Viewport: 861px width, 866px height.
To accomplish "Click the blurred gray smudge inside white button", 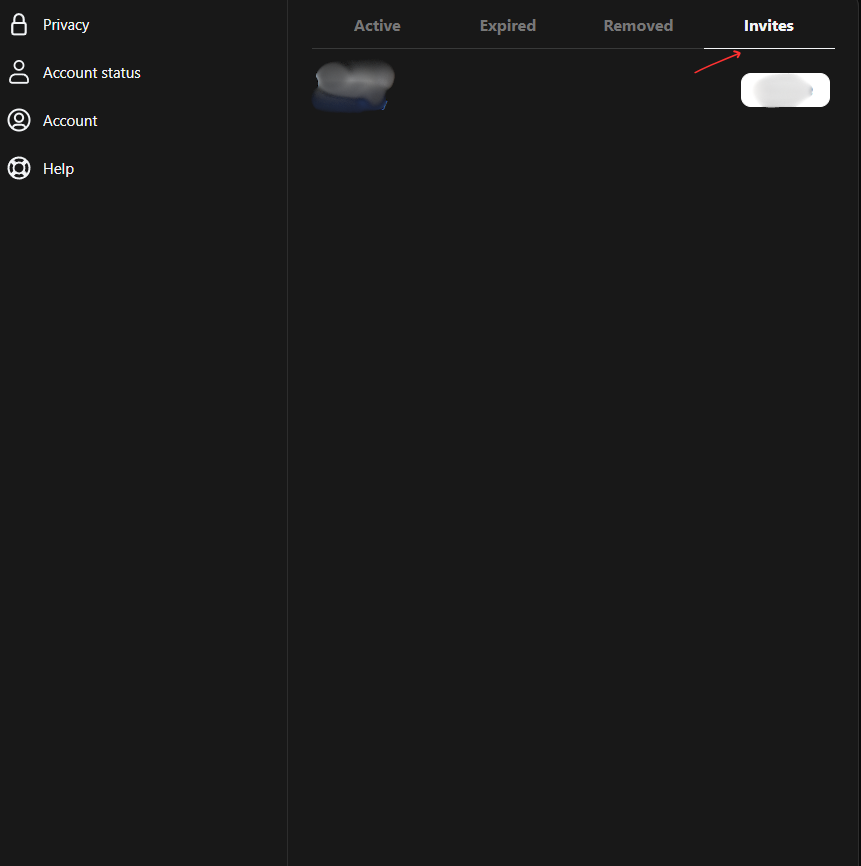I will point(784,91).
